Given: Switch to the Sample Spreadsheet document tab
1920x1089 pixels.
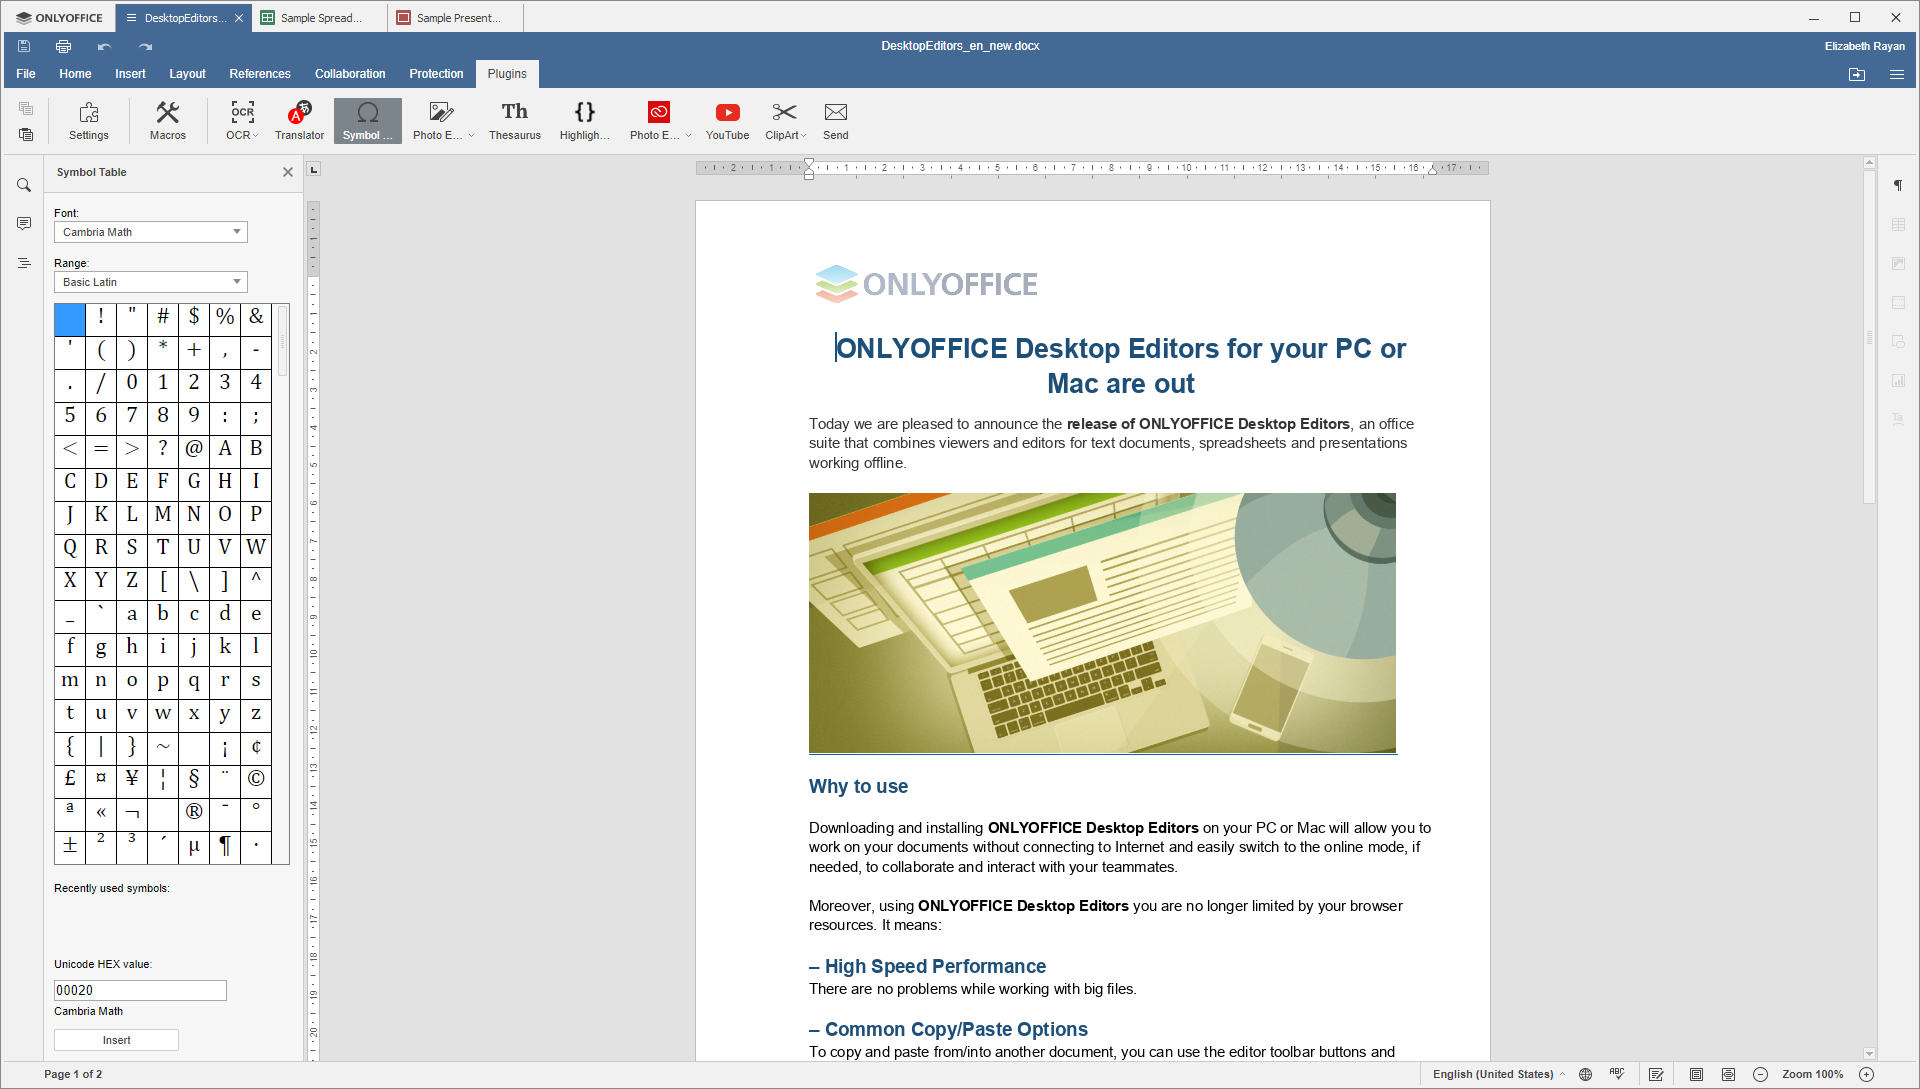Looking at the screenshot, I should coord(320,18).
